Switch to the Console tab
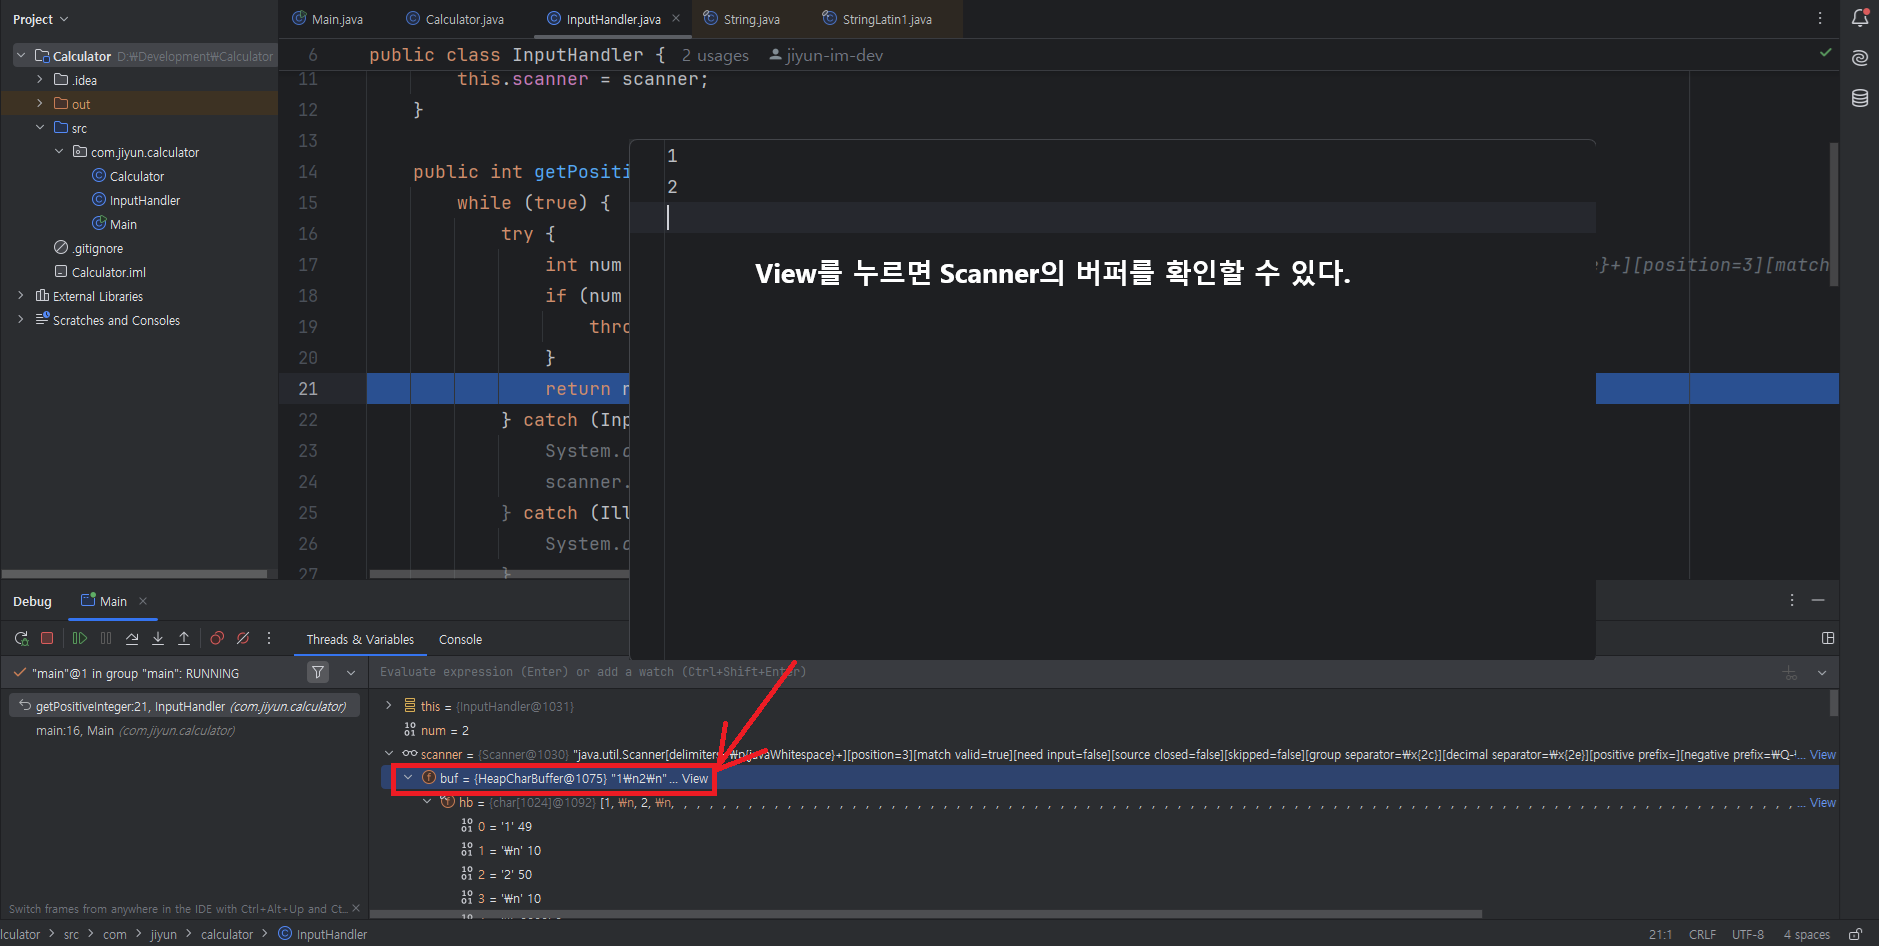The height and width of the screenshot is (946, 1879). point(460,639)
